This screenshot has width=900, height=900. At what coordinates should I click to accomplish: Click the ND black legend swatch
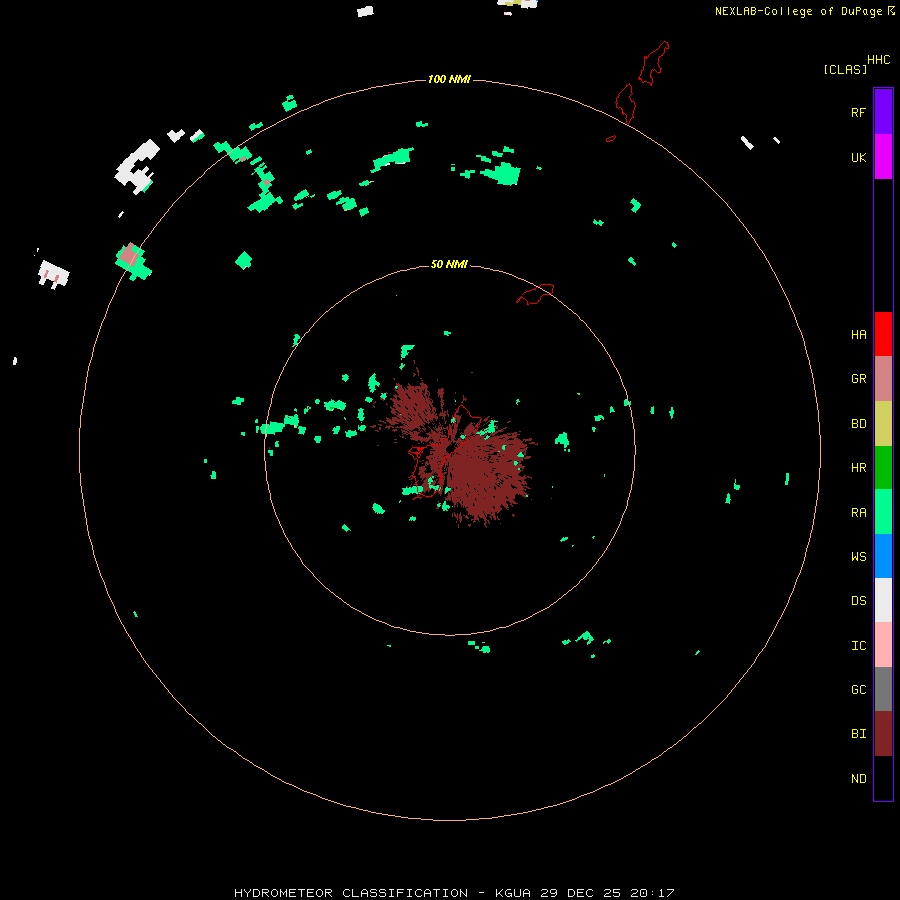pos(883,778)
